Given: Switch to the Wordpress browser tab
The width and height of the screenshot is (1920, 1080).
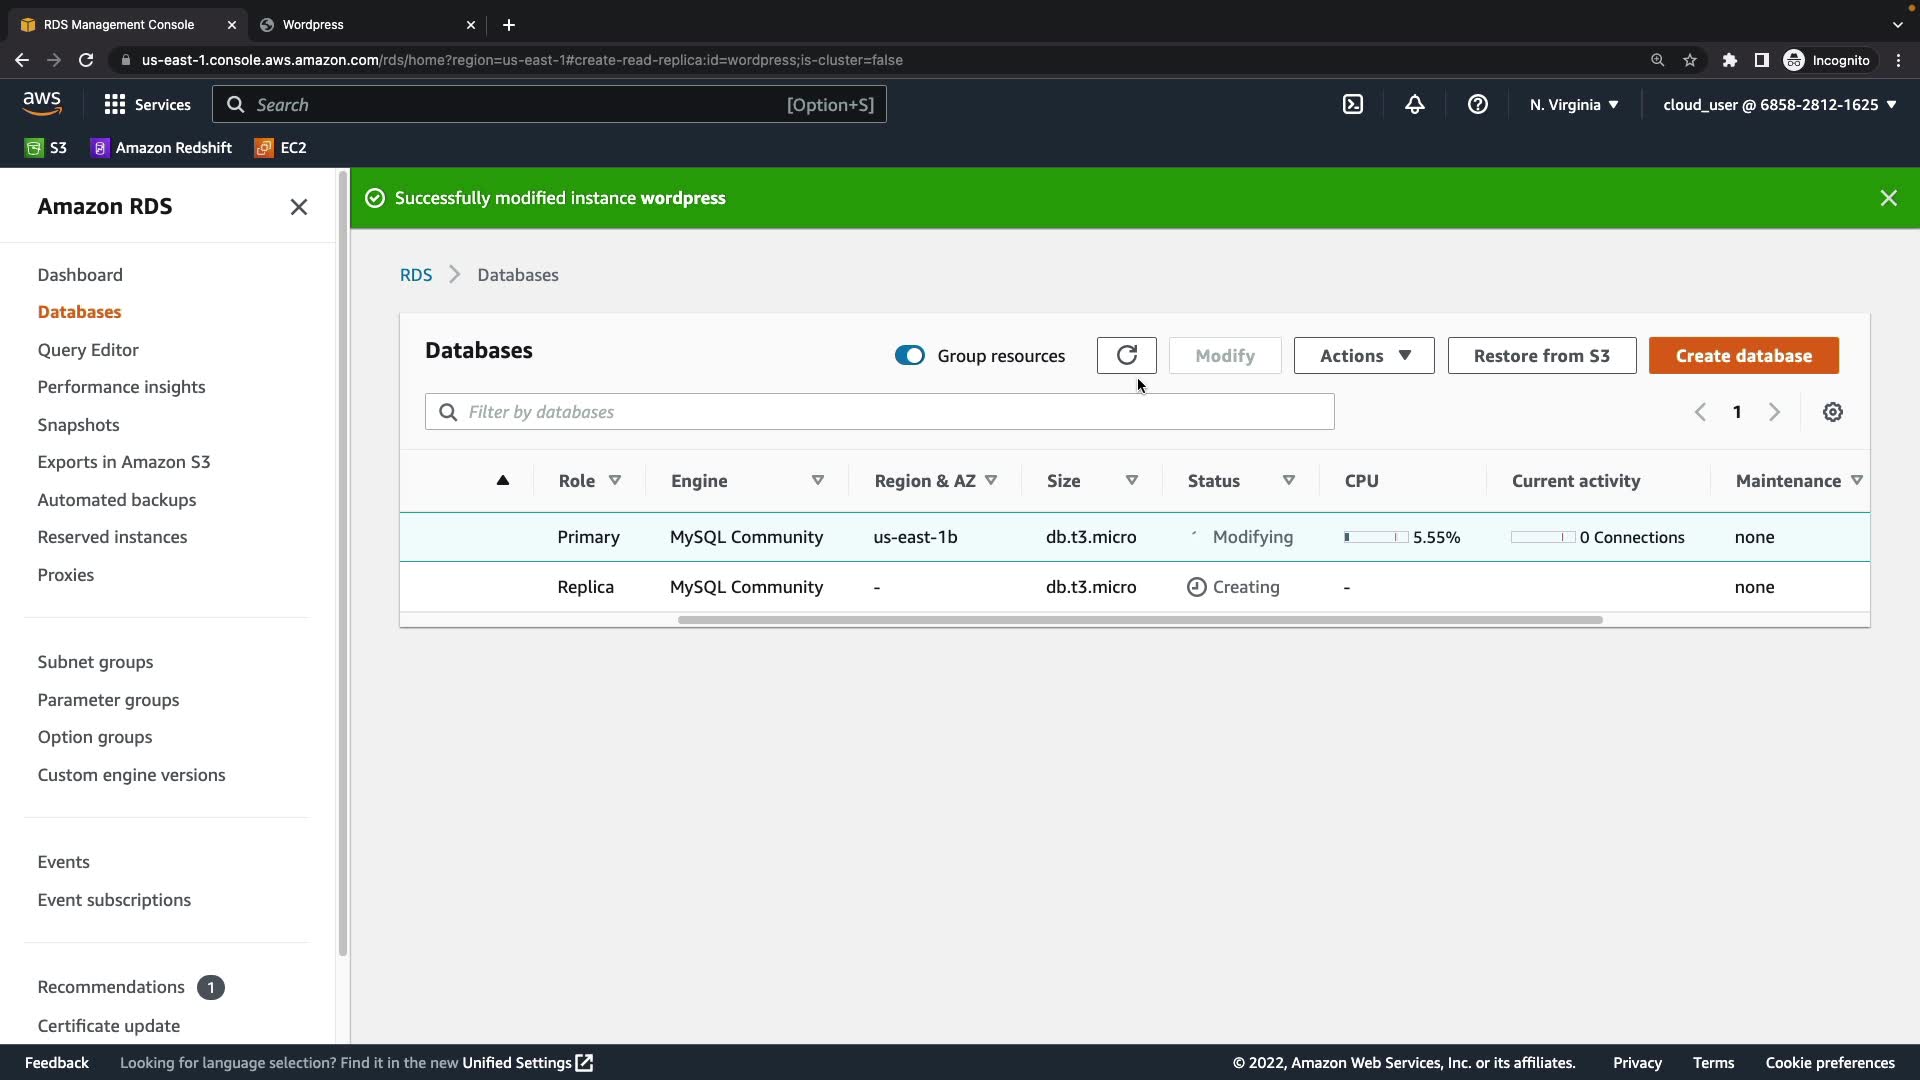Looking at the screenshot, I should click(x=360, y=25).
